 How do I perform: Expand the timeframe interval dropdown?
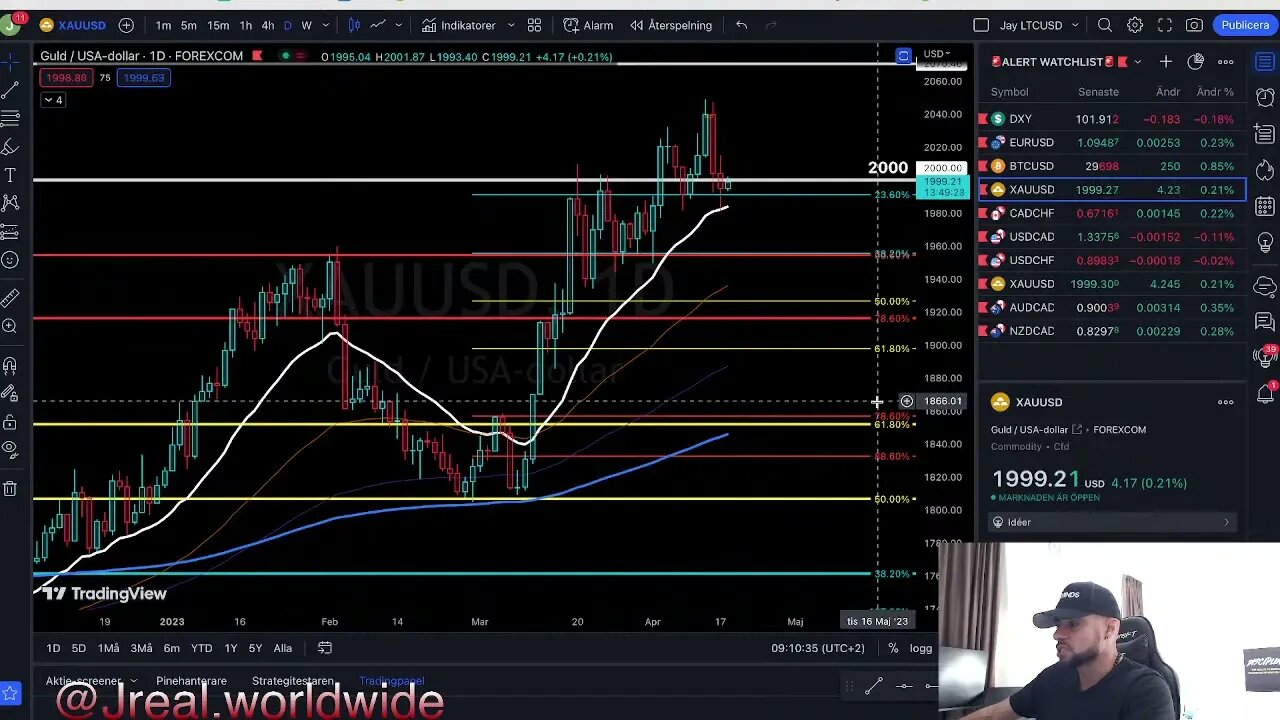coord(325,25)
